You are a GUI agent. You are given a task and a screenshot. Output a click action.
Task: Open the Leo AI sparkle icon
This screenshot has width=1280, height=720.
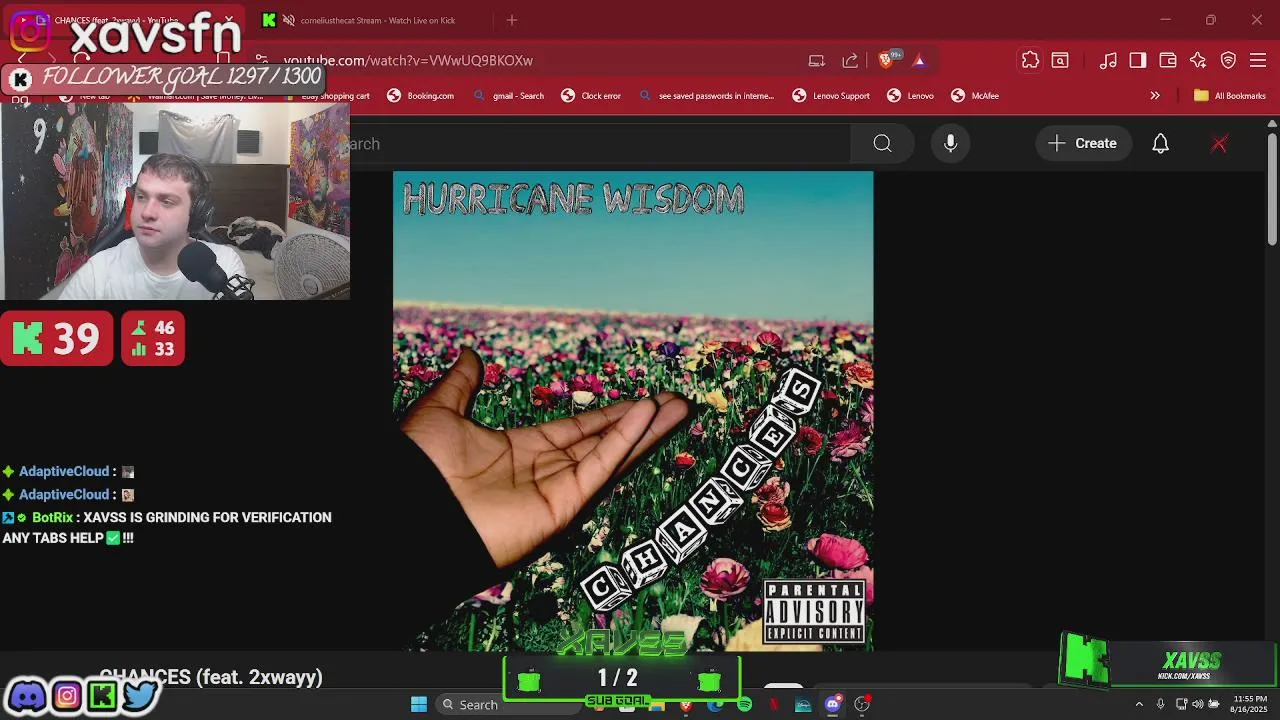[x=1198, y=61]
